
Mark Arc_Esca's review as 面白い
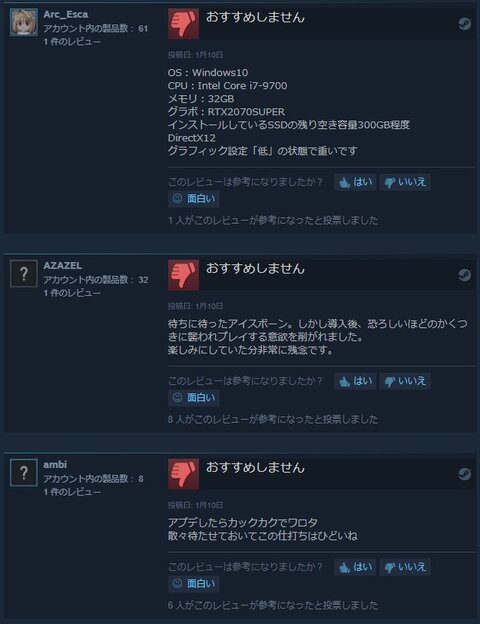(194, 199)
